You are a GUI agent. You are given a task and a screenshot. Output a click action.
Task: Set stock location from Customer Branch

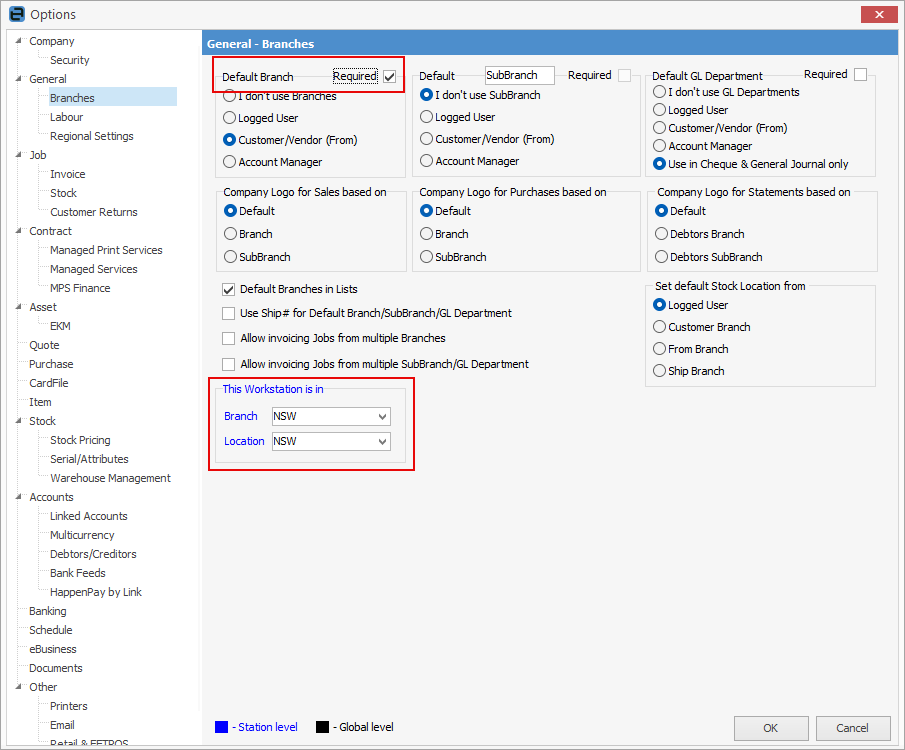(x=659, y=327)
